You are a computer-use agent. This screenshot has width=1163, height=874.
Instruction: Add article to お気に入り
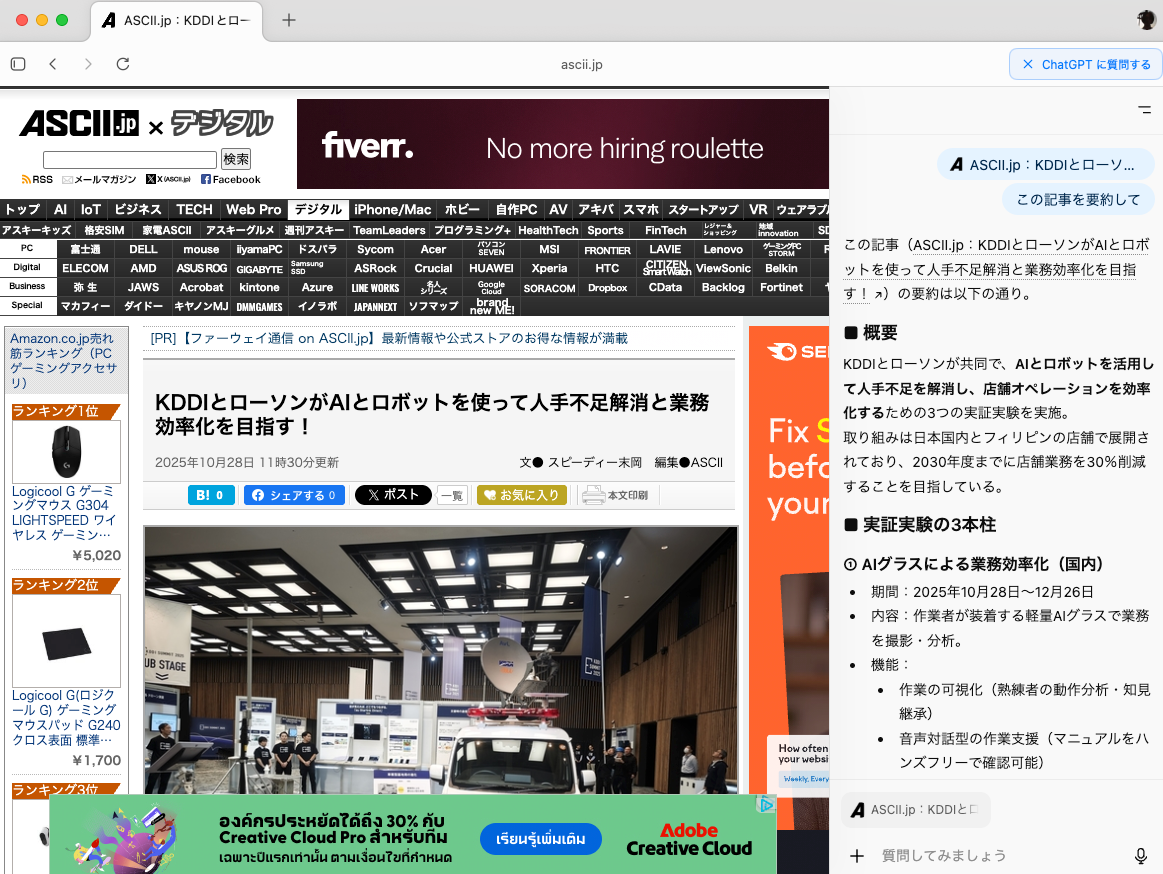click(x=522, y=495)
